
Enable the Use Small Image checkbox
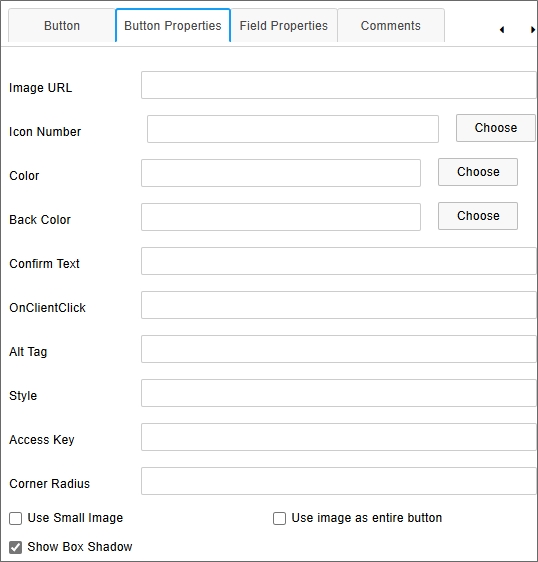pos(15,518)
